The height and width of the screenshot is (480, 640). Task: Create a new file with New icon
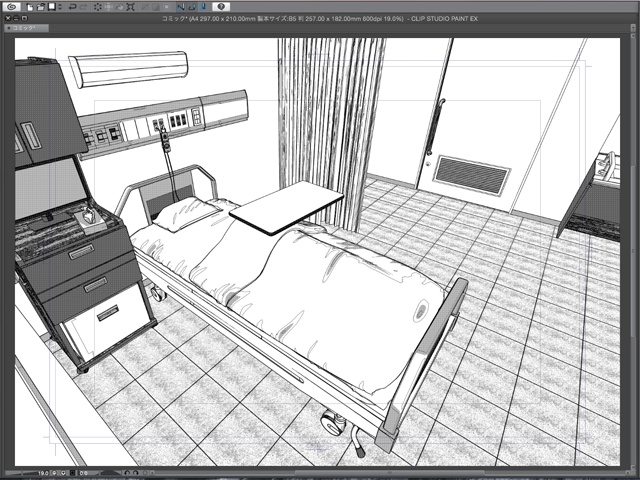click(x=30, y=7)
